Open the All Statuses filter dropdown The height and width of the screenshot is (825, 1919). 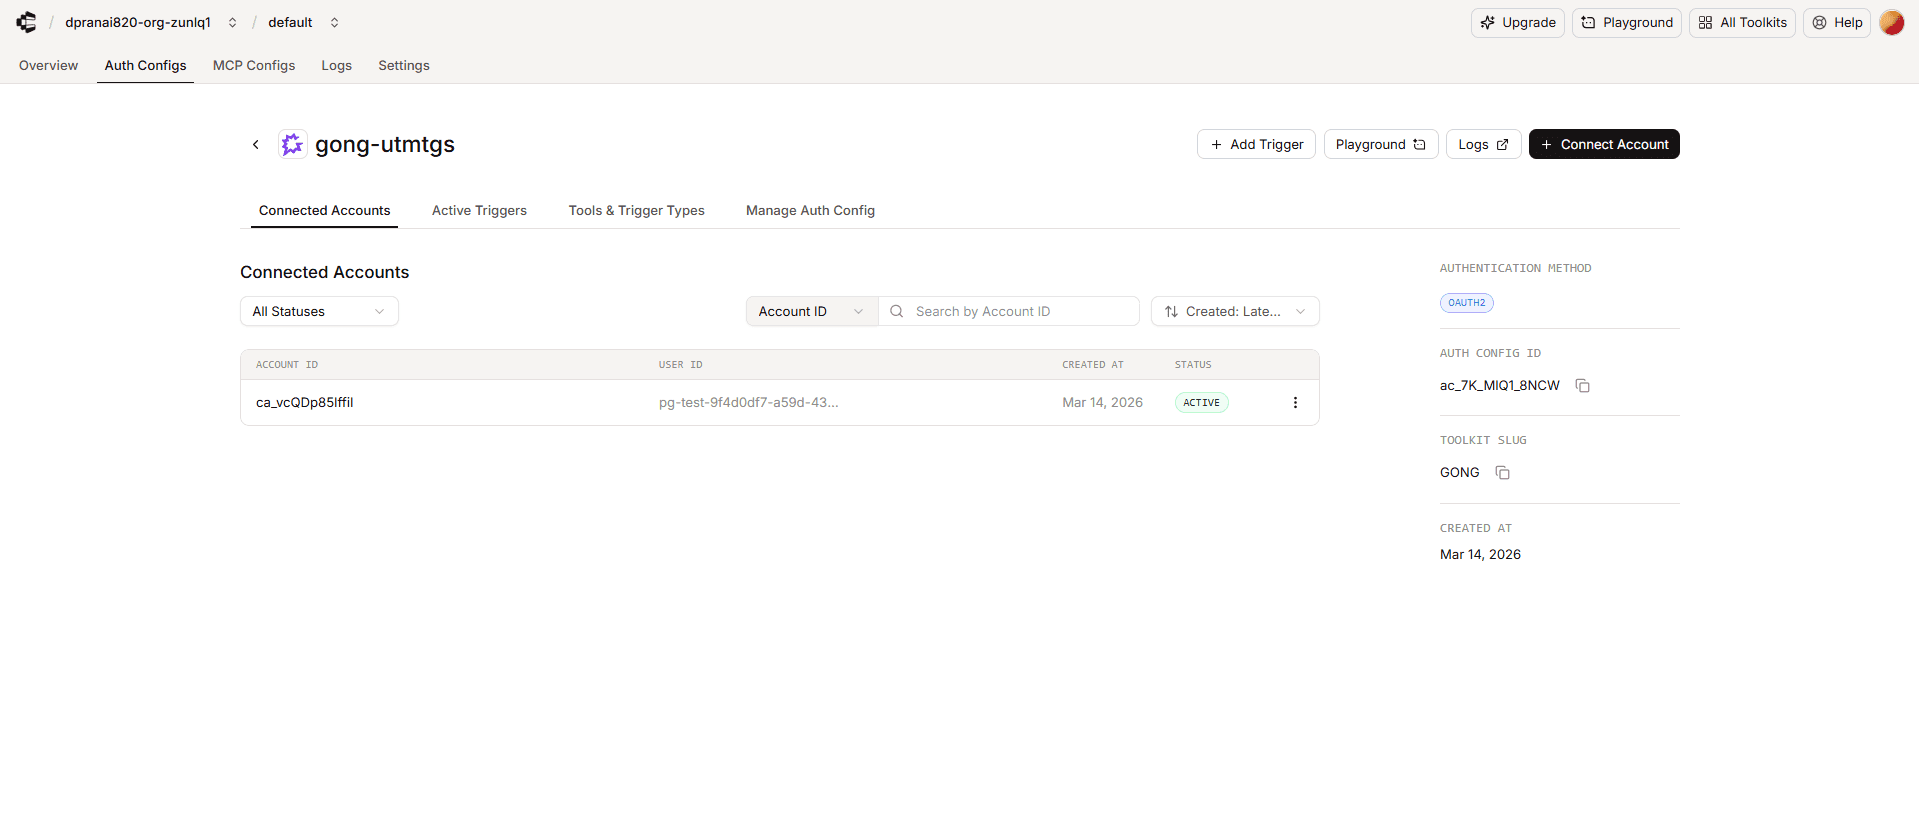pos(319,312)
